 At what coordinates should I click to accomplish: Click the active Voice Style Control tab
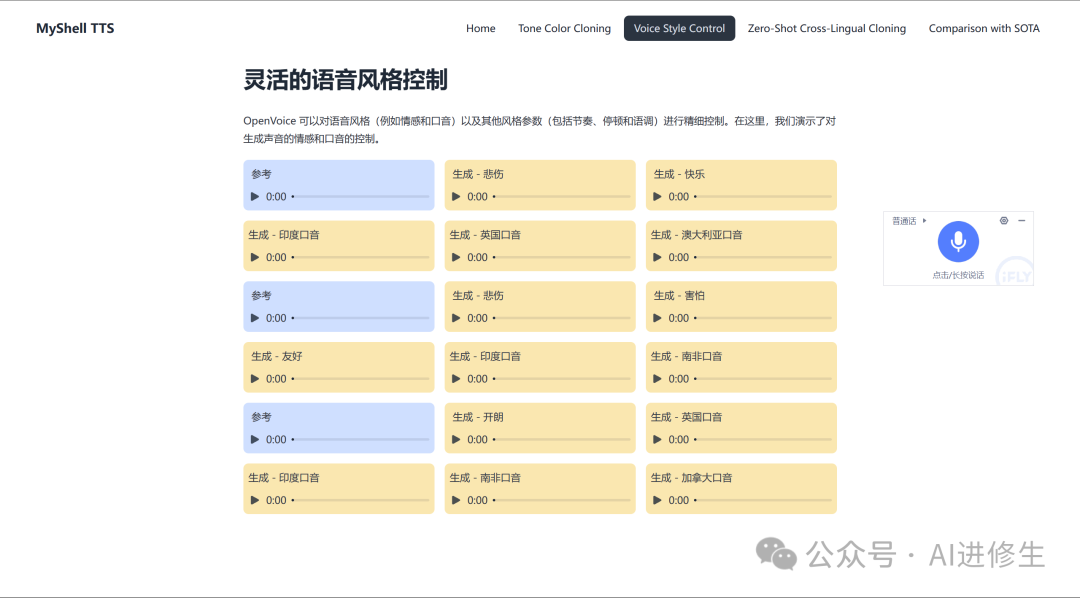(x=679, y=28)
